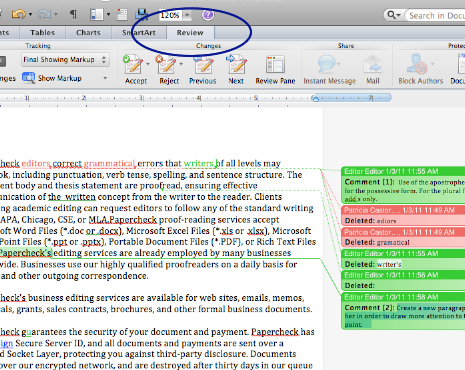Click the inserted word 'editors' in document

pyautogui.click(x=36, y=164)
